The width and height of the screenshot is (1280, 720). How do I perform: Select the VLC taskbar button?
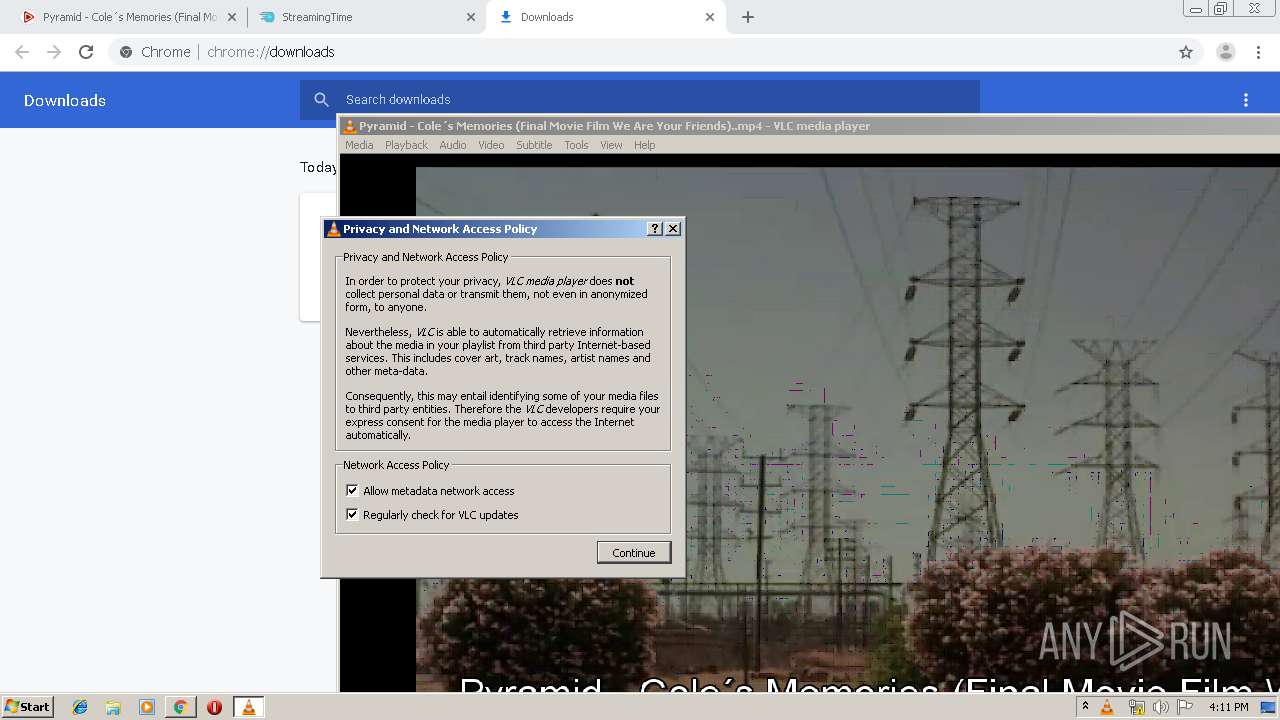[x=248, y=707]
